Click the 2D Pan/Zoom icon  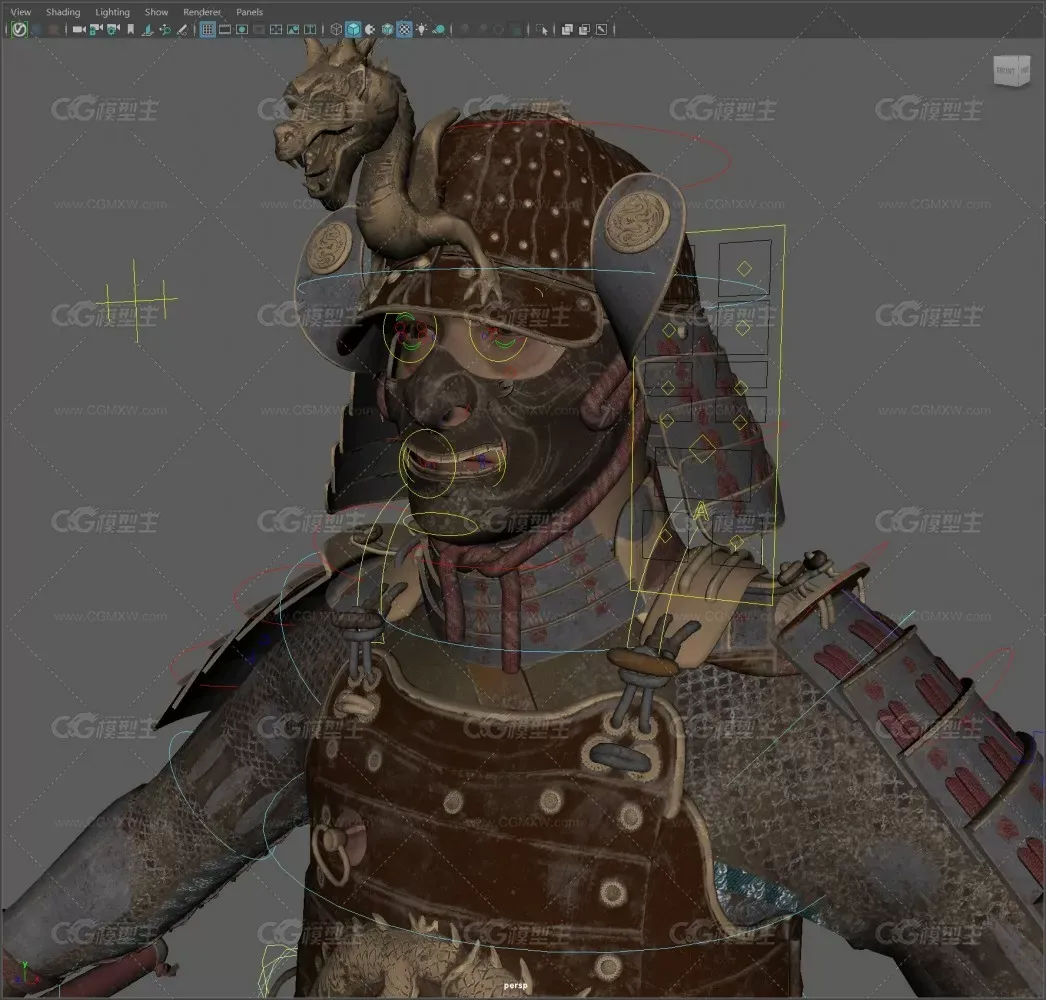point(164,29)
